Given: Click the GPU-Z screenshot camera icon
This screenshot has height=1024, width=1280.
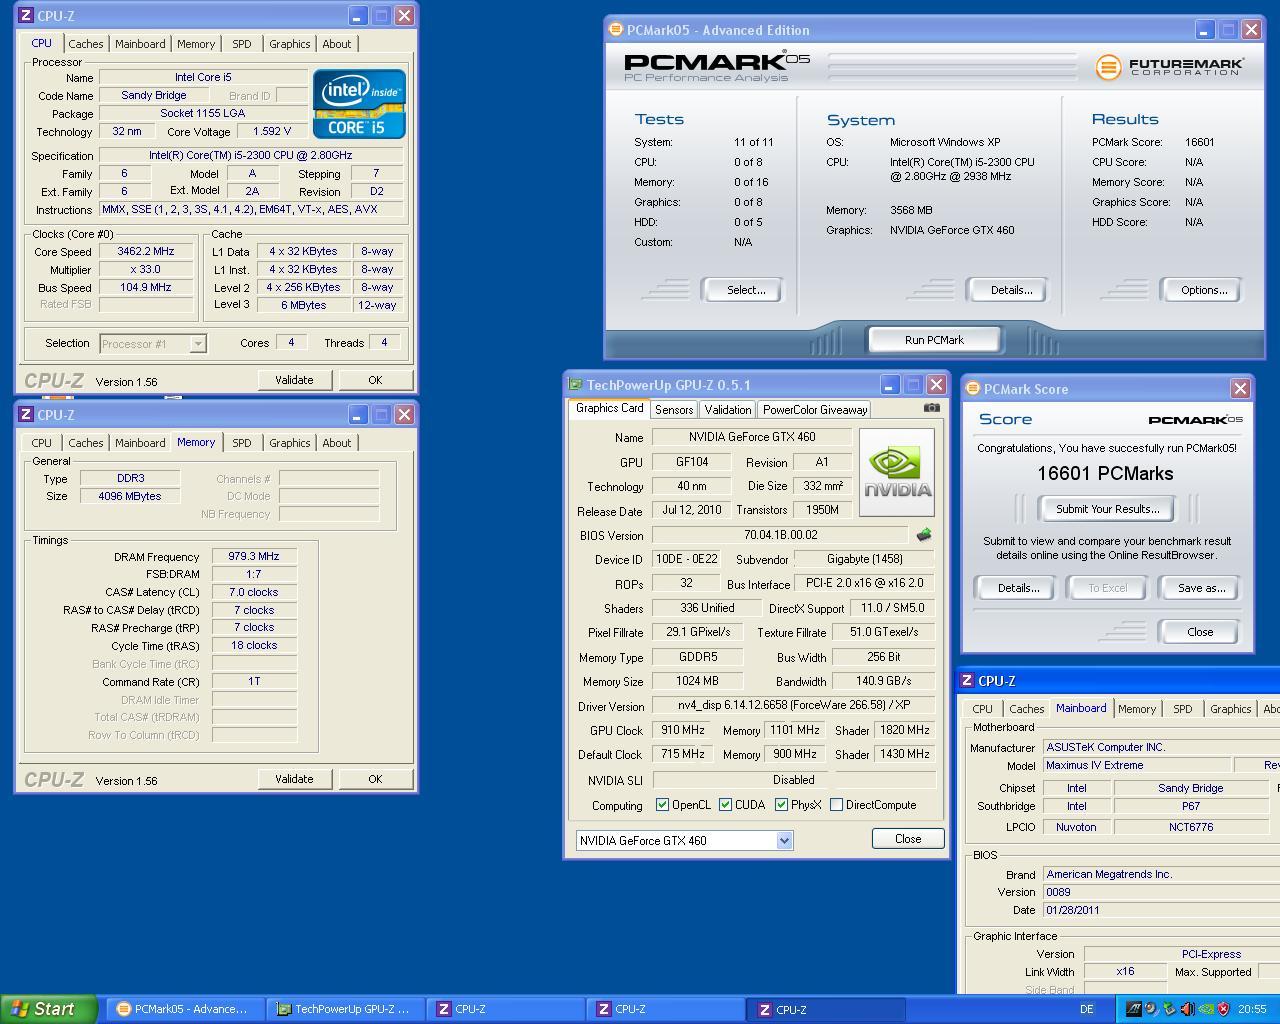Looking at the screenshot, I should (x=931, y=408).
